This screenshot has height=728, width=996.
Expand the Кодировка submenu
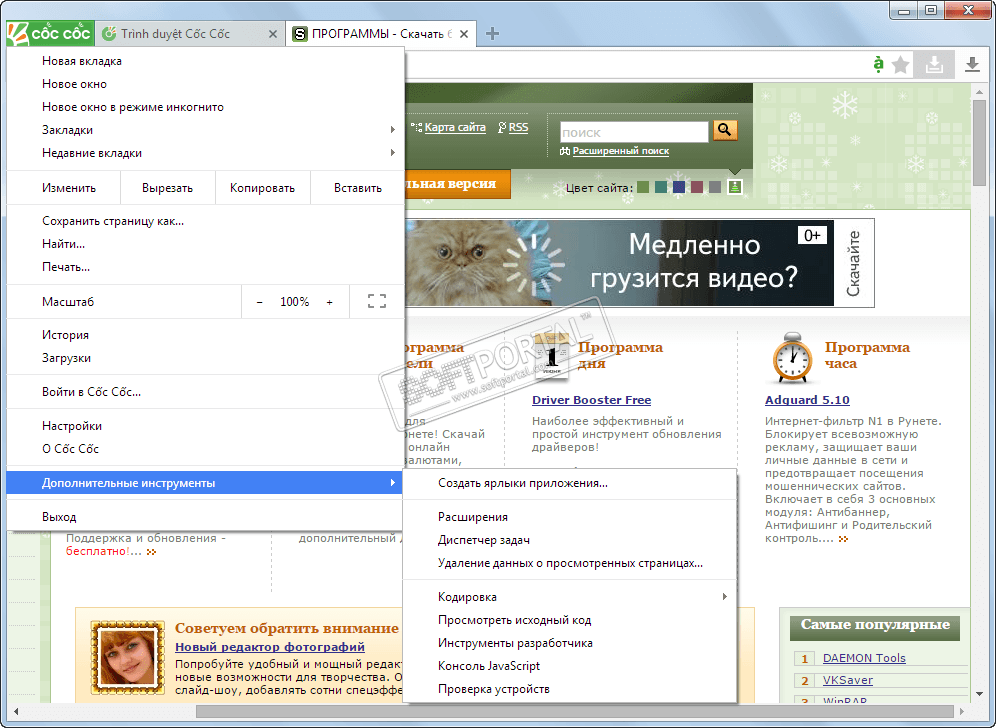(x=570, y=597)
